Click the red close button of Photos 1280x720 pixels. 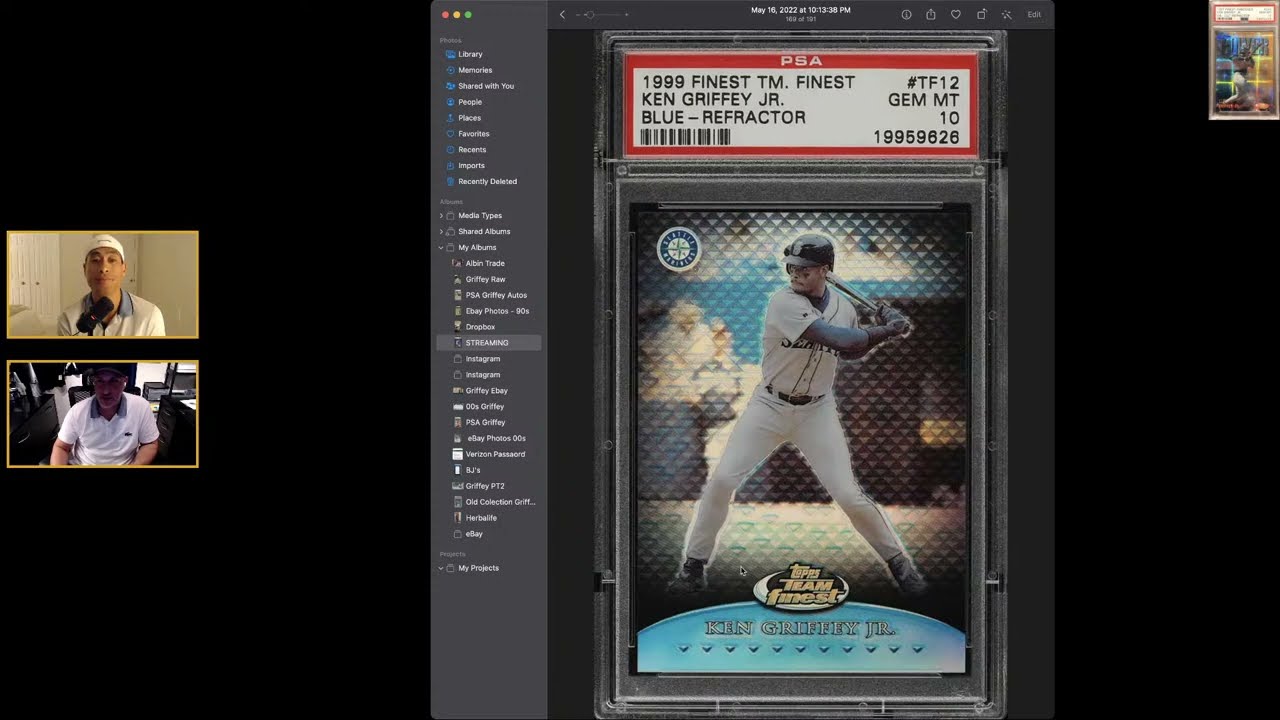(445, 15)
